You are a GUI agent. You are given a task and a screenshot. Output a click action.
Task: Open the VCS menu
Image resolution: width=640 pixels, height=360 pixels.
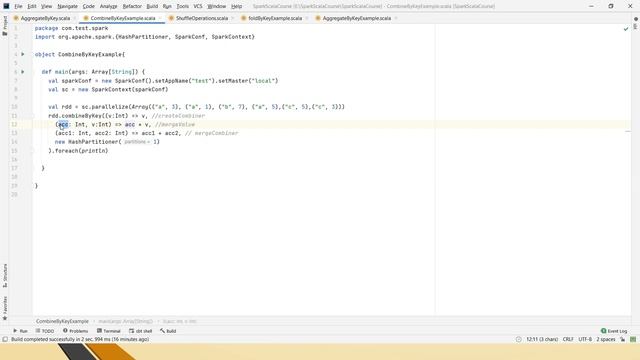click(x=198, y=7)
